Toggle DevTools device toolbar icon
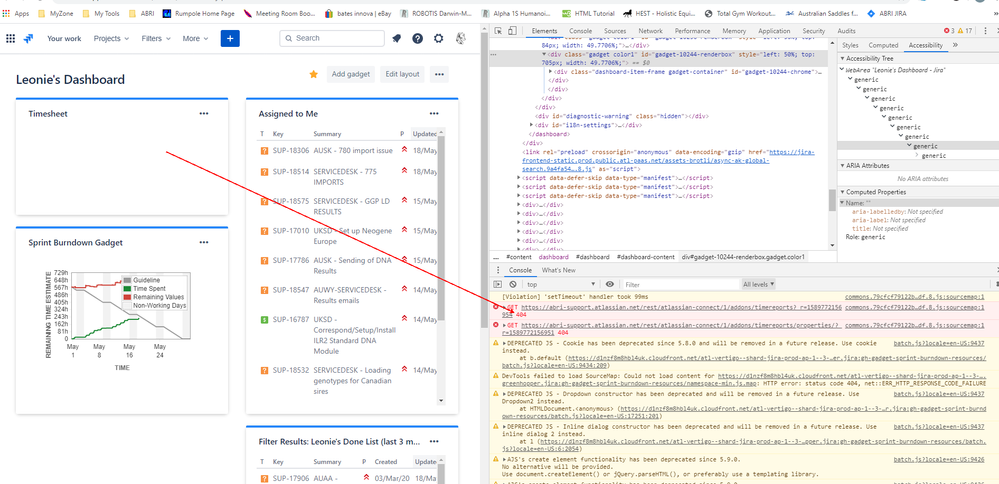Screen dimensions: 999x484 pos(512,31)
